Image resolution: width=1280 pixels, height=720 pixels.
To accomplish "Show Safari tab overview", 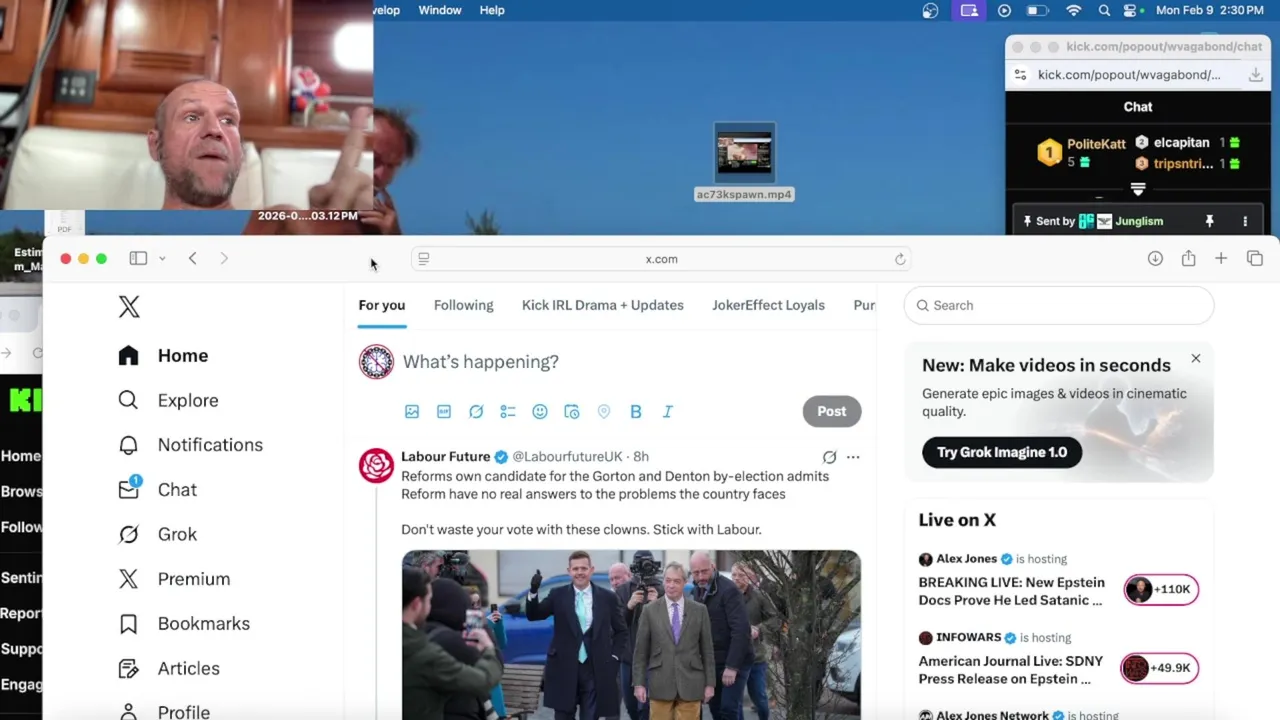I will pyautogui.click(x=1255, y=259).
